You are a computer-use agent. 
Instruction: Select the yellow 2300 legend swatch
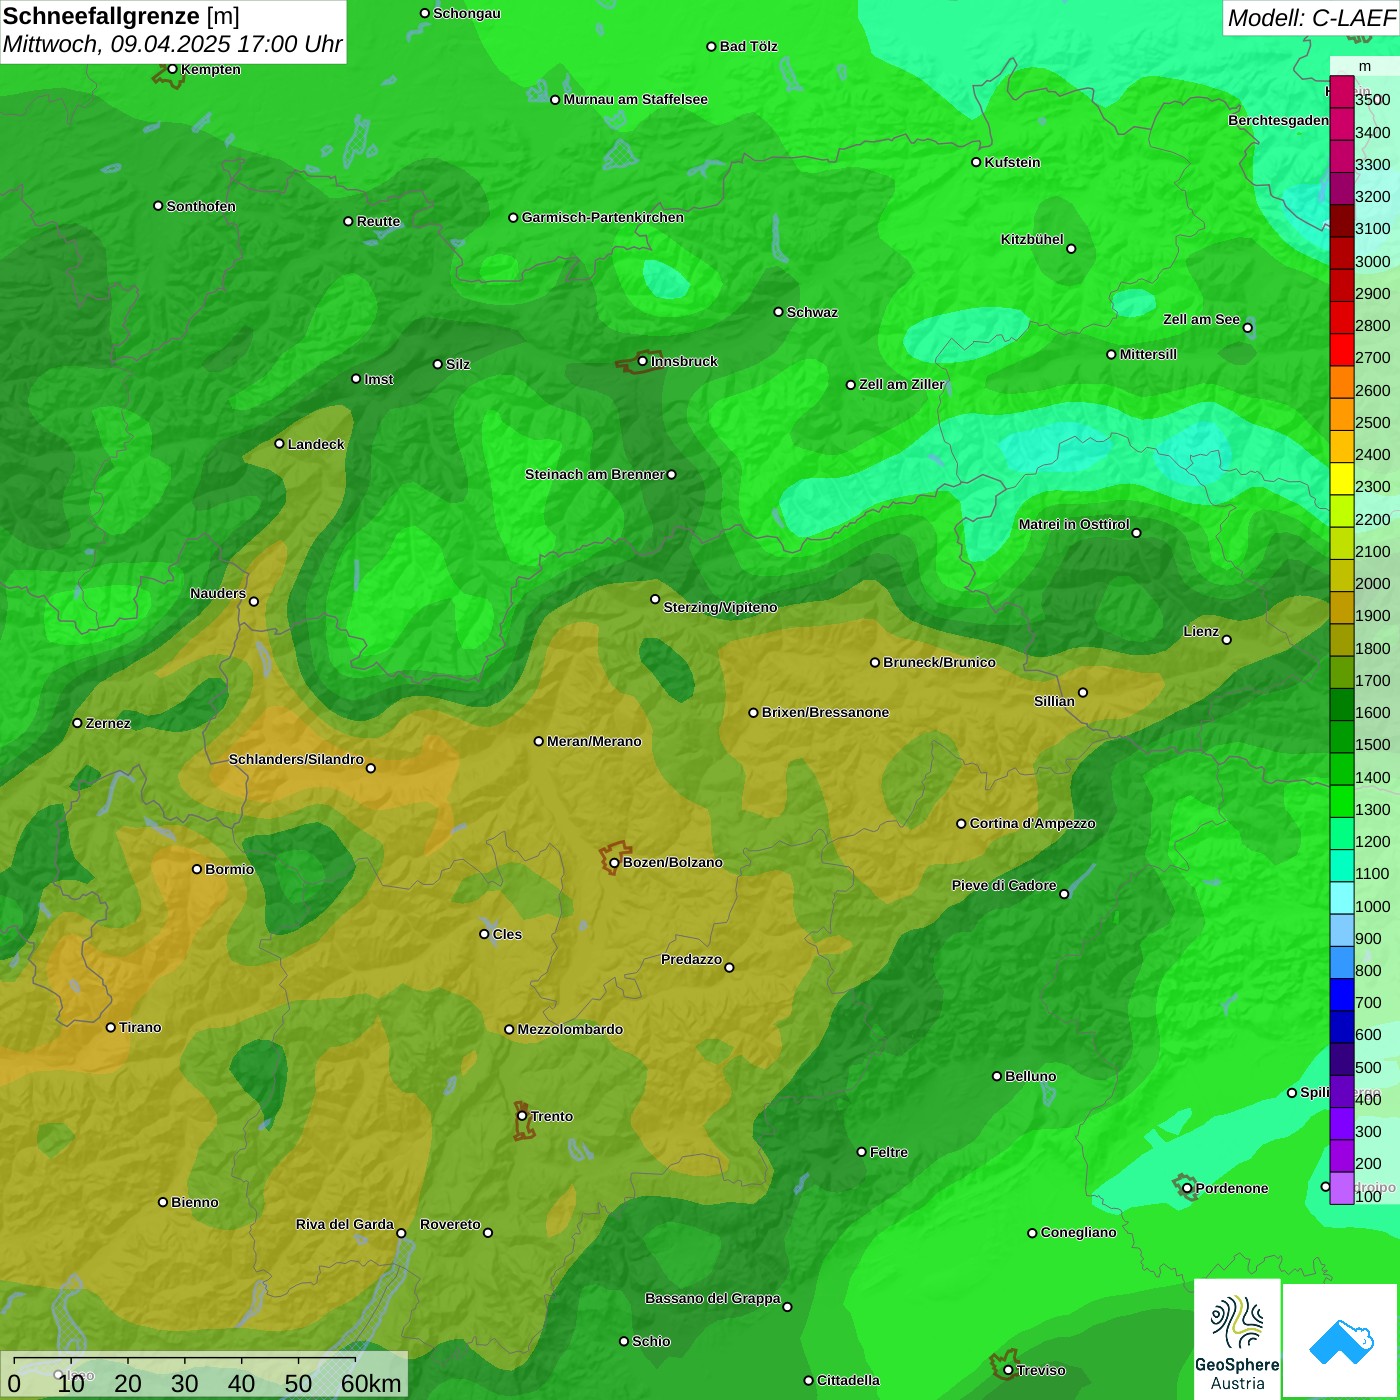[1342, 479]
